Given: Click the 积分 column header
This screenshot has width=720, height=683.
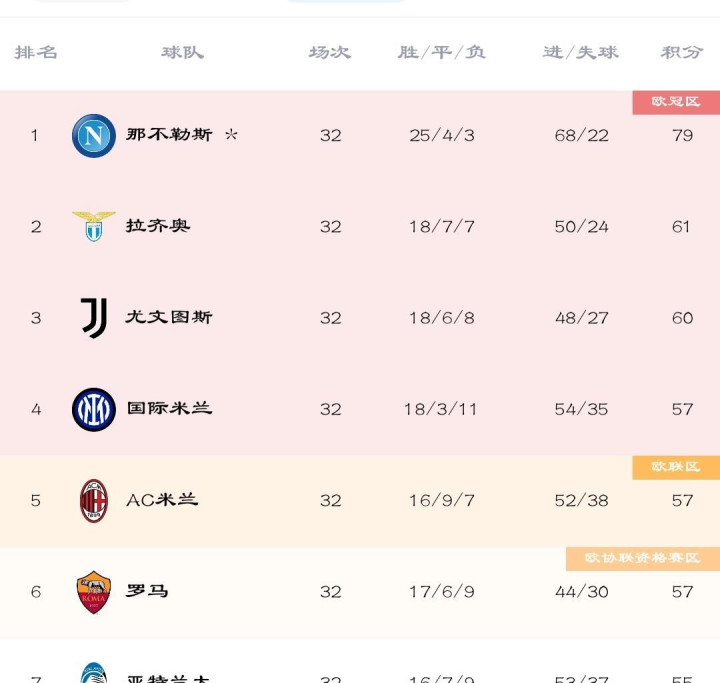Looking at the screenshot, I should tap(682, 52).
